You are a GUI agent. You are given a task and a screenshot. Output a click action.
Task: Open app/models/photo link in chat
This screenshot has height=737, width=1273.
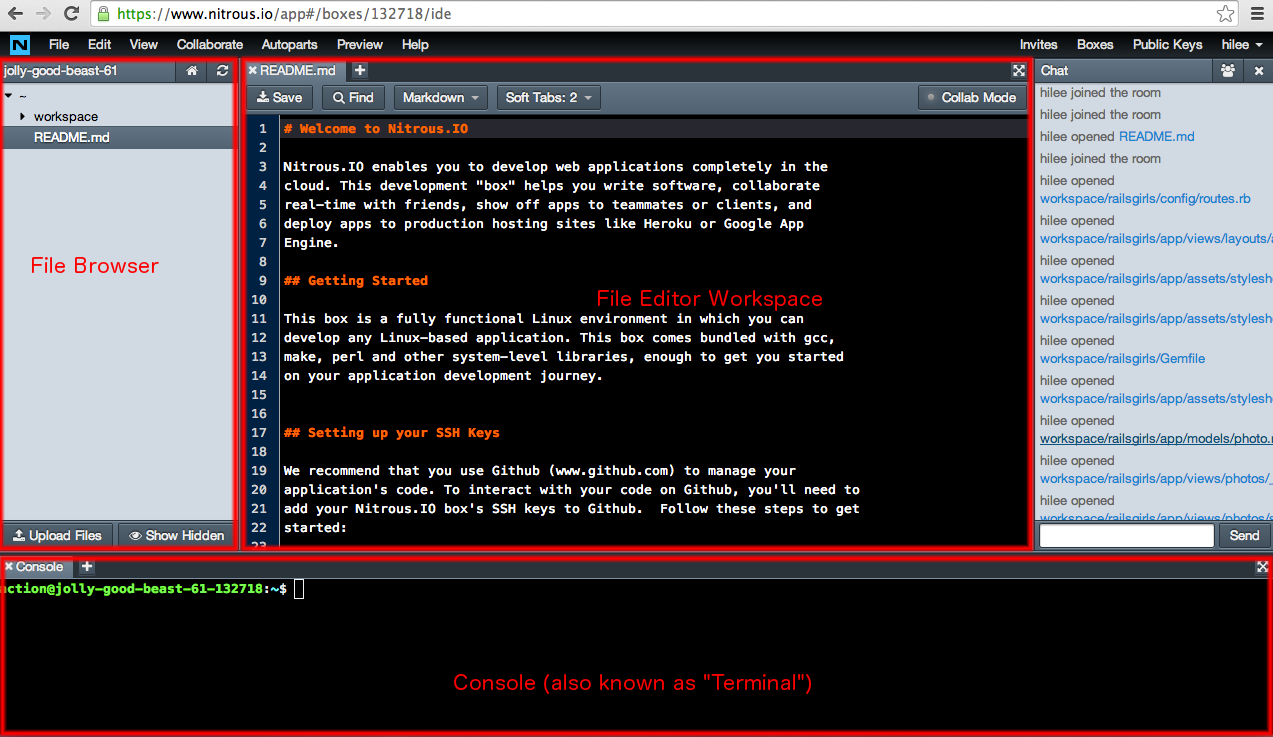tap(1156, 438)
